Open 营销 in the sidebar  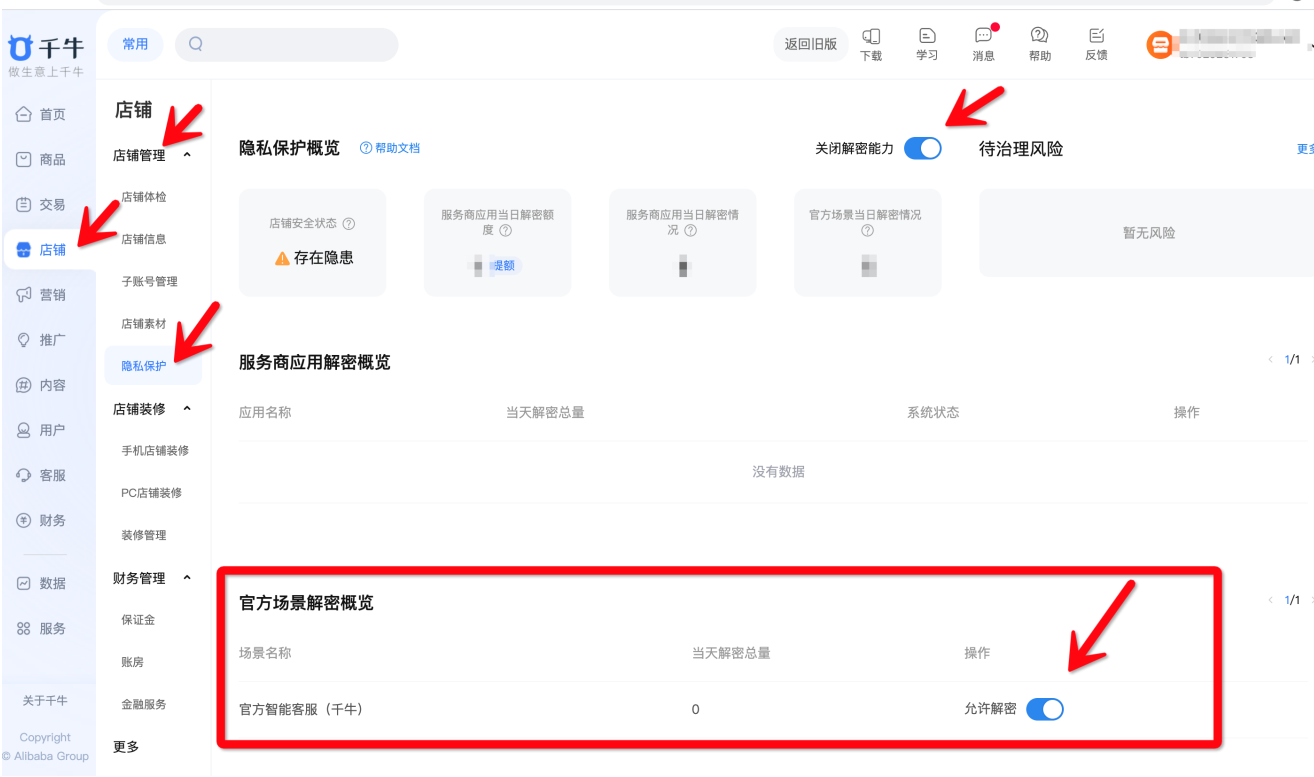click(x=41, y=295)
